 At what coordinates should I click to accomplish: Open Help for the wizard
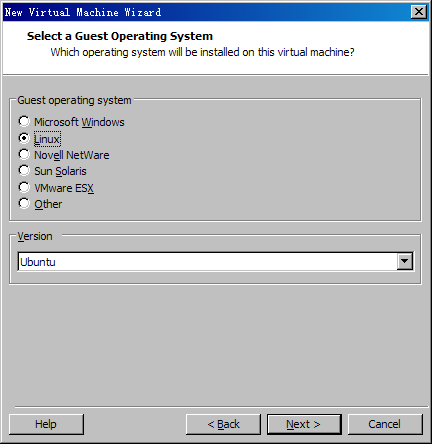(x=46, y=424)
